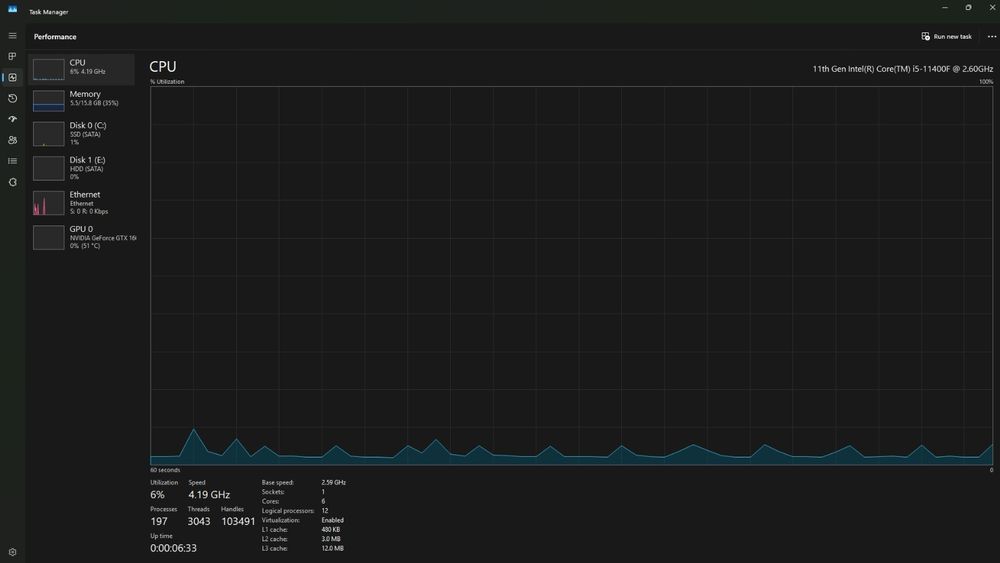Click the L3 cache 12.0 MB value

pos(332,548)
